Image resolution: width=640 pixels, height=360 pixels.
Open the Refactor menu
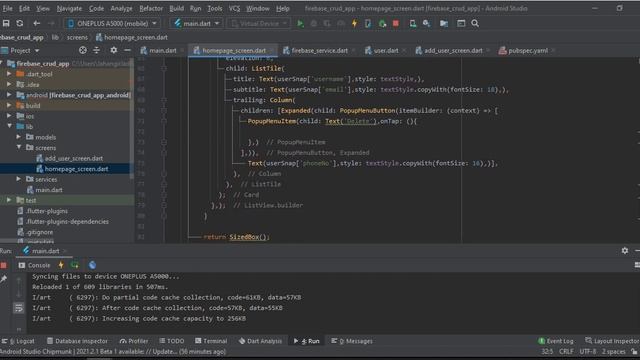pos(151,9)
